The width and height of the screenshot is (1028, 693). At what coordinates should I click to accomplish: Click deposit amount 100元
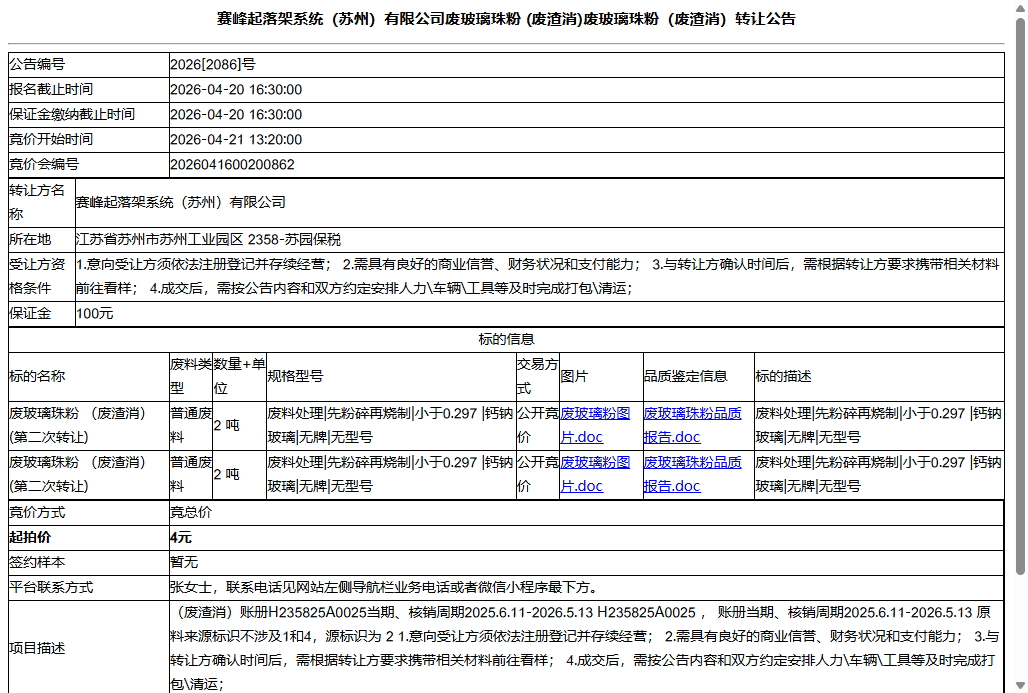pos(94,314)
